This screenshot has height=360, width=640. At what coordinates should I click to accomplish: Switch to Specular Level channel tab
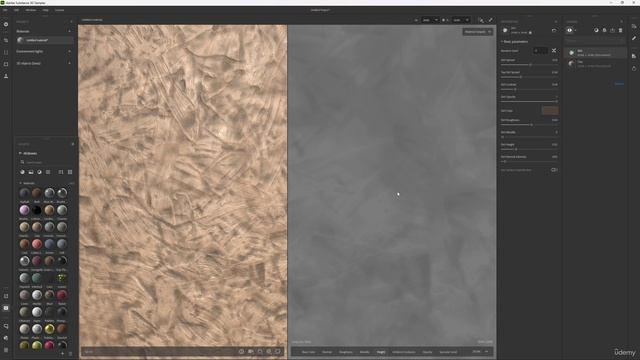click(448, 352)
